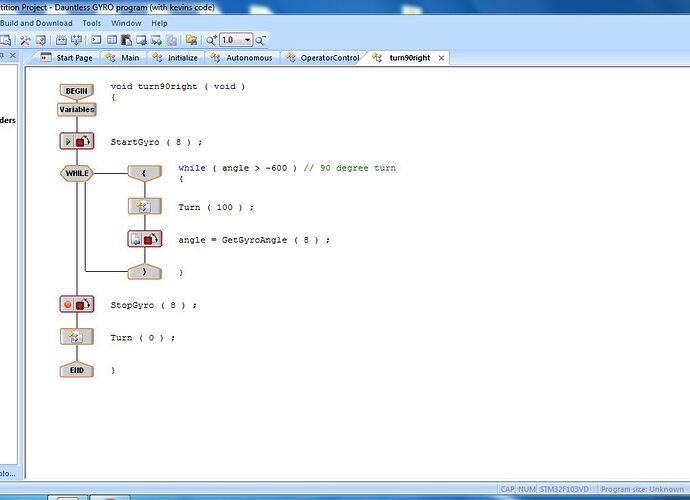The image size is (690, 500).
Task: Open the Window menu
Action: click(126, 23)
